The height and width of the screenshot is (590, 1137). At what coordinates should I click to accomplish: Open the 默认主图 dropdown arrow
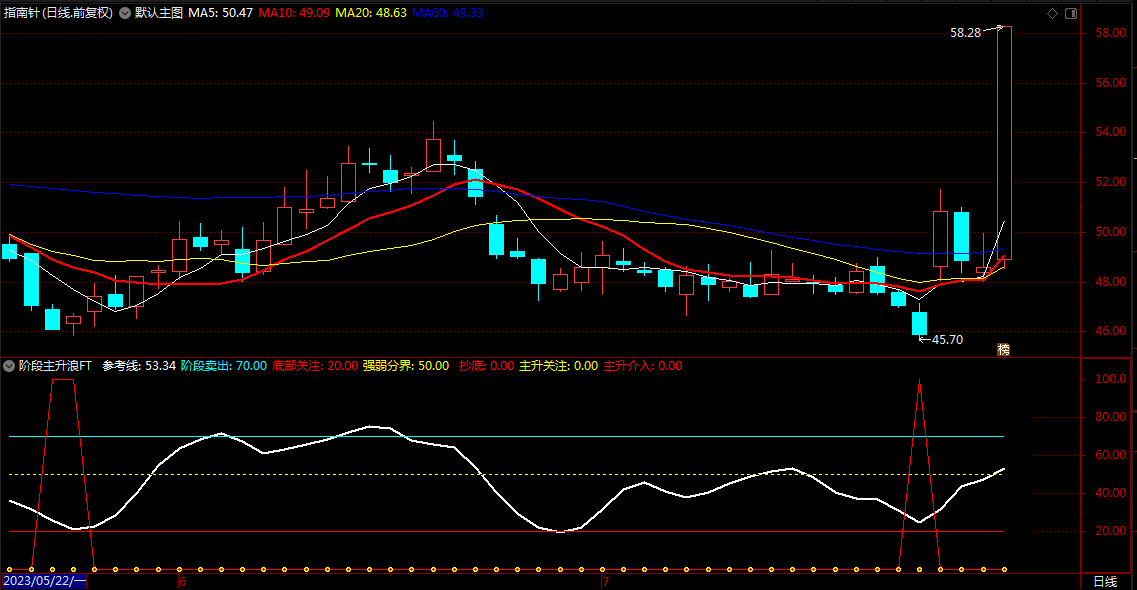[125, 13]
